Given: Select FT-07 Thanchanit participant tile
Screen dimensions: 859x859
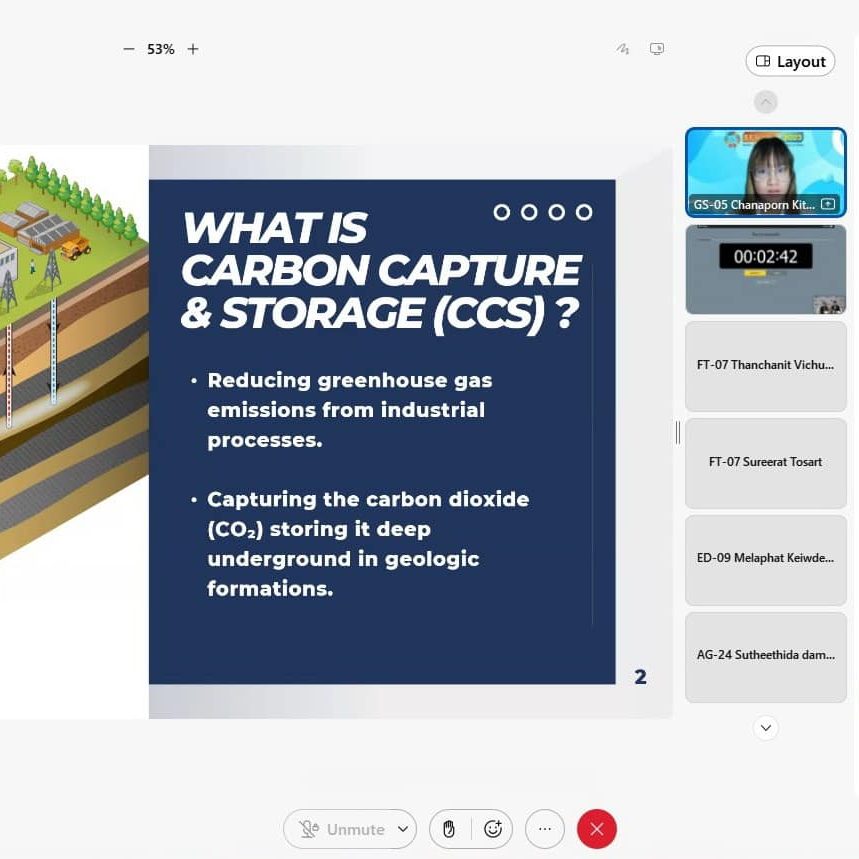Looking at the screenshot, I should 765,365.
